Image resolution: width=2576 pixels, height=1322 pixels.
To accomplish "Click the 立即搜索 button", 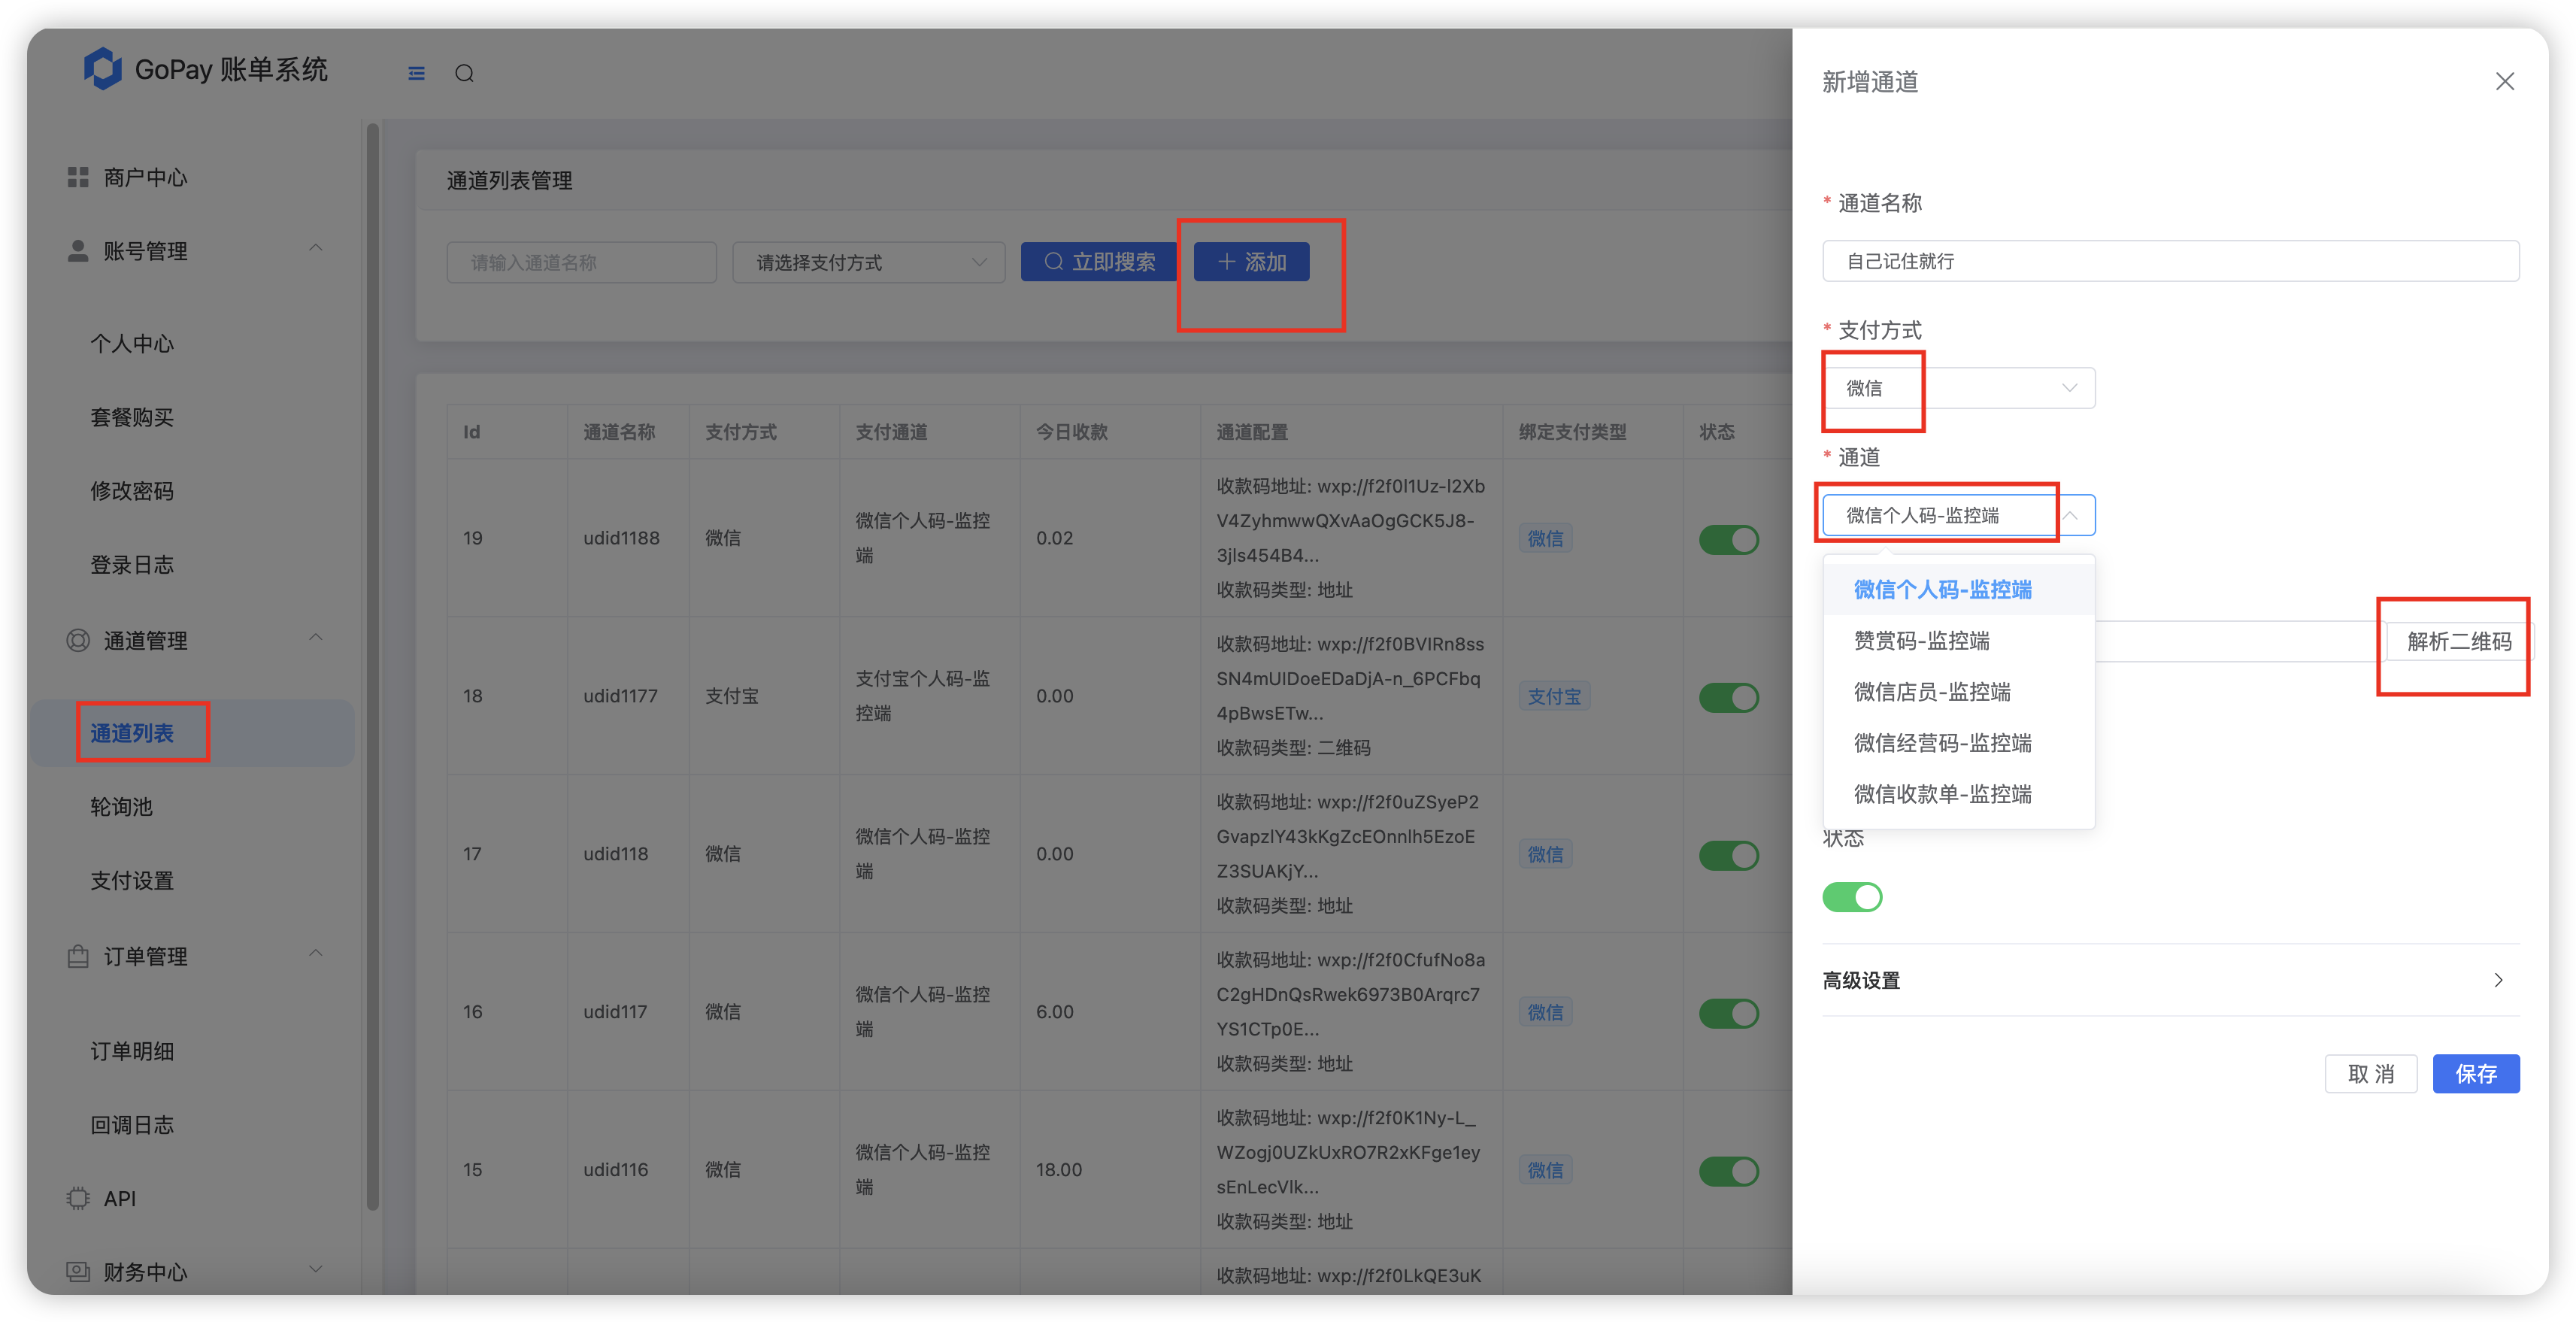I will [1099, 262].
